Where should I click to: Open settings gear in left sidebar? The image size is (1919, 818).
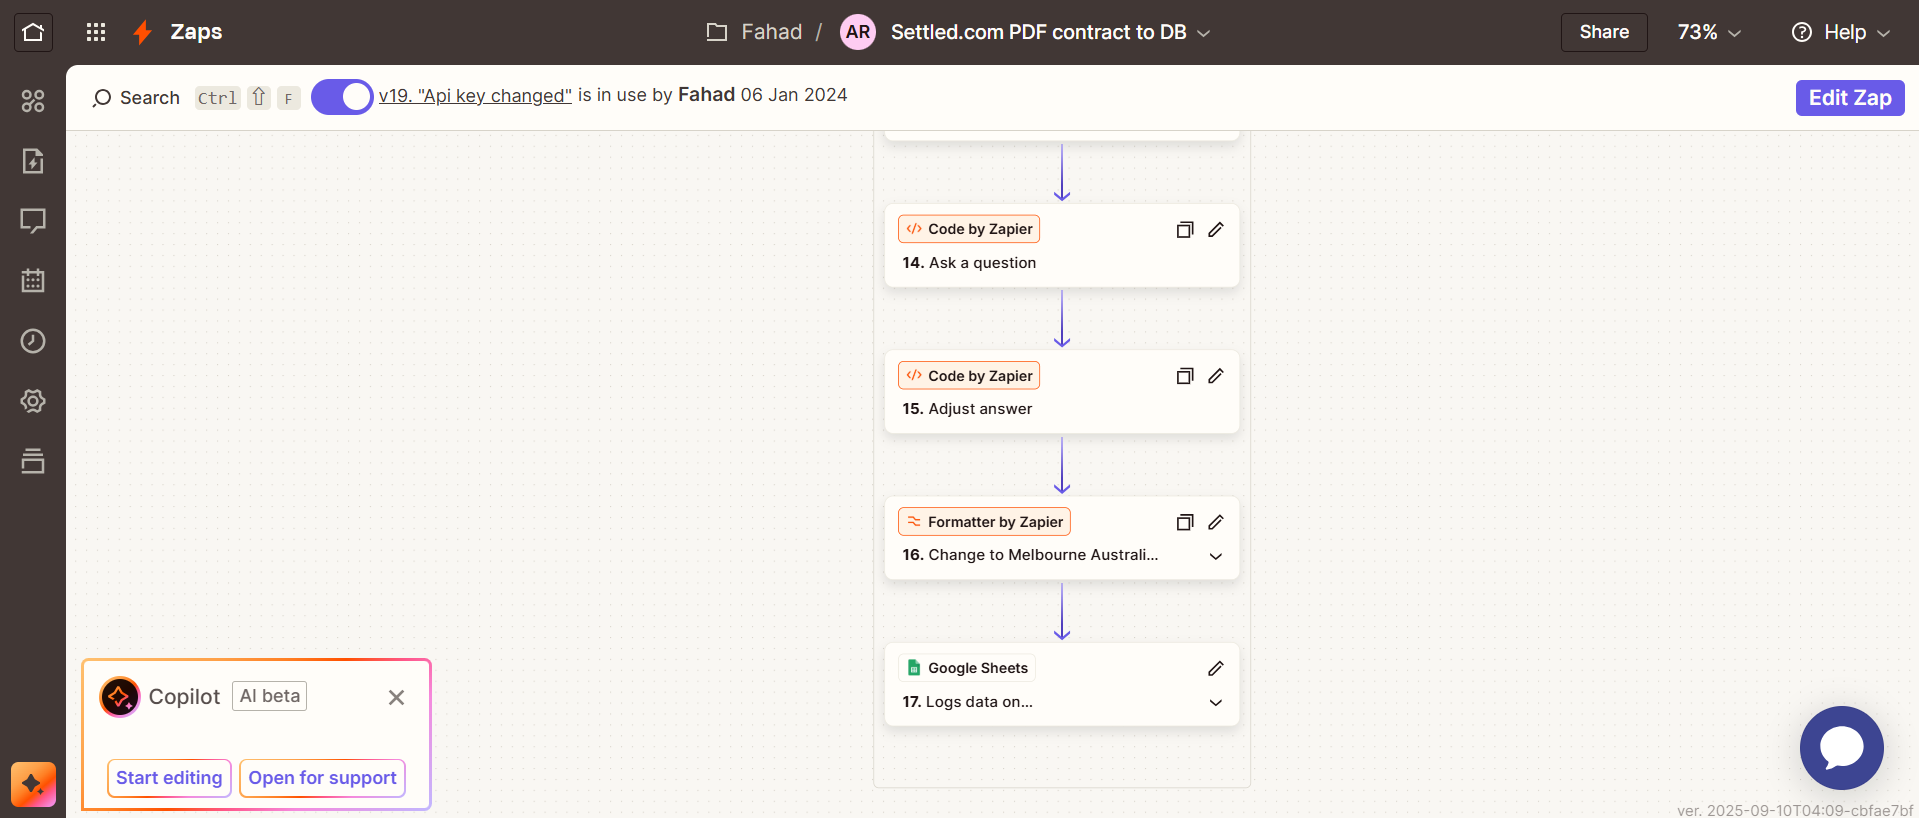pos(33,401)
